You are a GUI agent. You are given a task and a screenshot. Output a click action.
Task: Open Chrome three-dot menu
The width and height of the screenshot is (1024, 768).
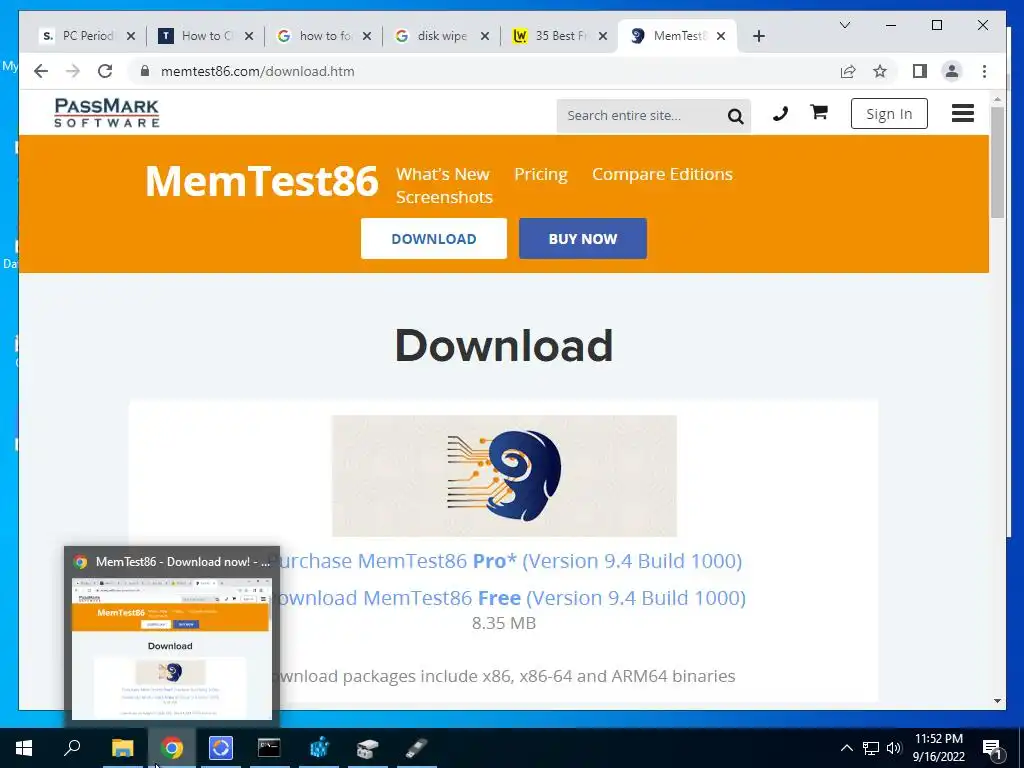(984, 71)
